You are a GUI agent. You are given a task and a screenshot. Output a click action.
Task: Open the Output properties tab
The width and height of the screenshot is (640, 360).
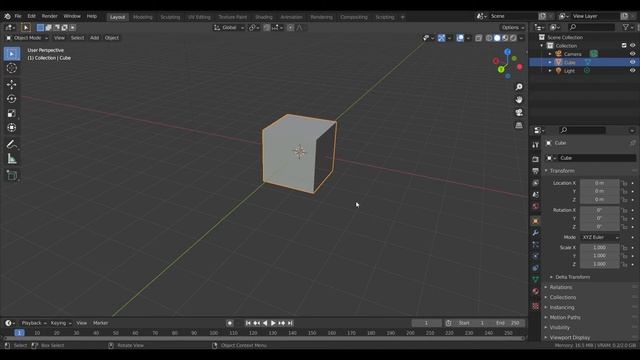536,171
